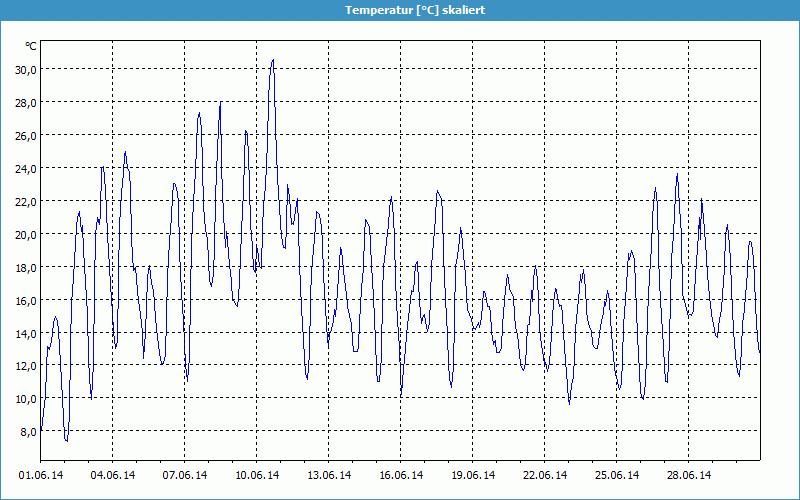Click the 25.06.14 date label
800x500 pixels.
coord(617,475)
